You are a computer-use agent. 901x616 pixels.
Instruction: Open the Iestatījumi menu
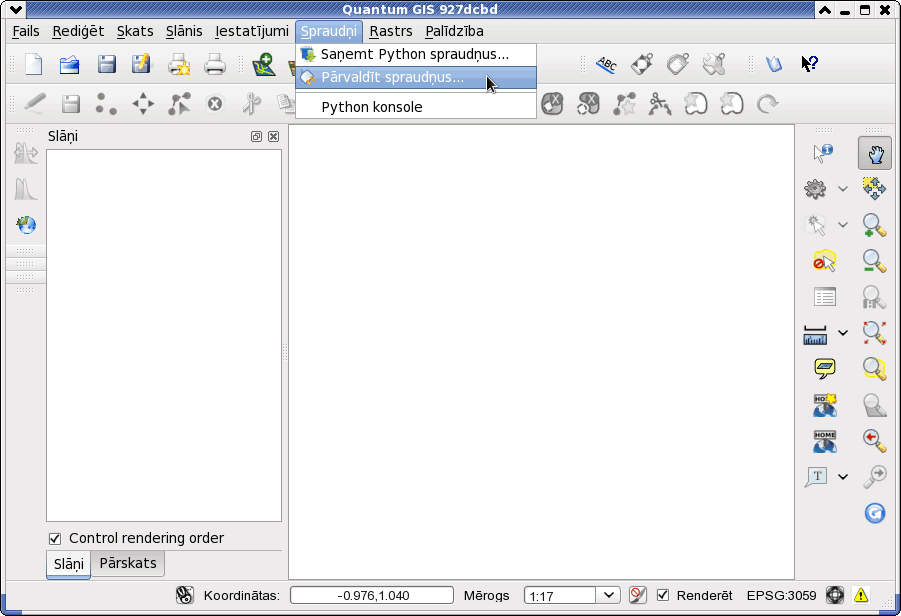[252, 31]
